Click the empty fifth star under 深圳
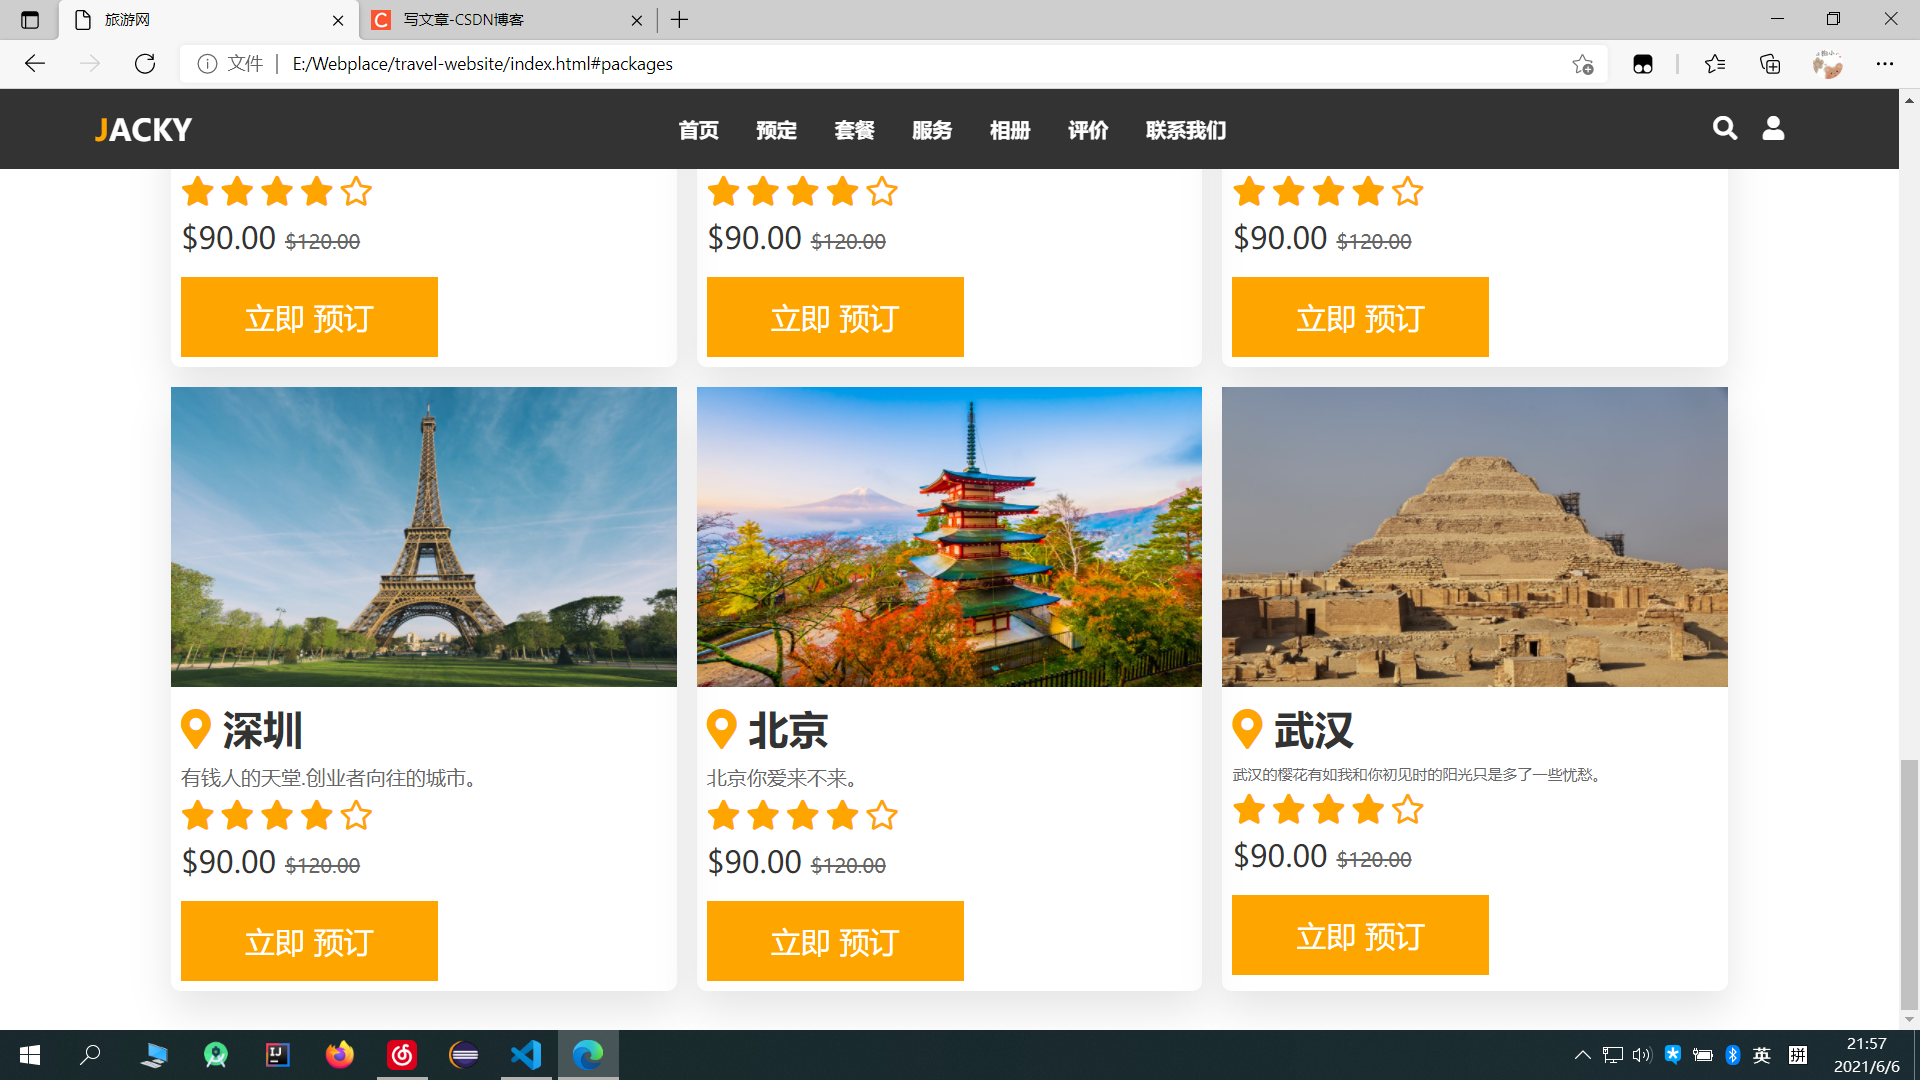This screenshot has width=1920, height=1080. pyautogui.click(x=356, y=816)
